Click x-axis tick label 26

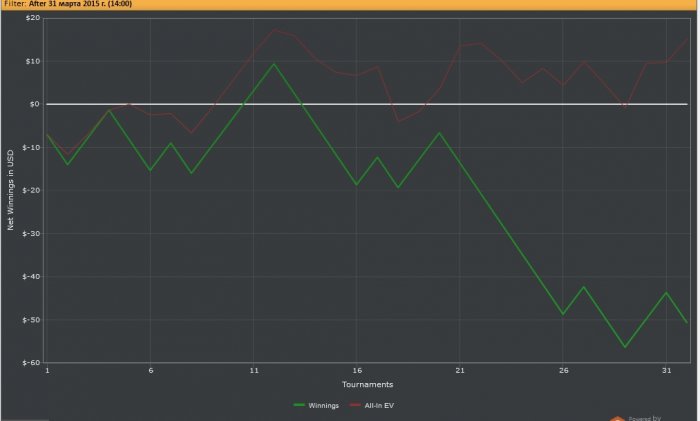pyautogui.click(x=563, y=371)
